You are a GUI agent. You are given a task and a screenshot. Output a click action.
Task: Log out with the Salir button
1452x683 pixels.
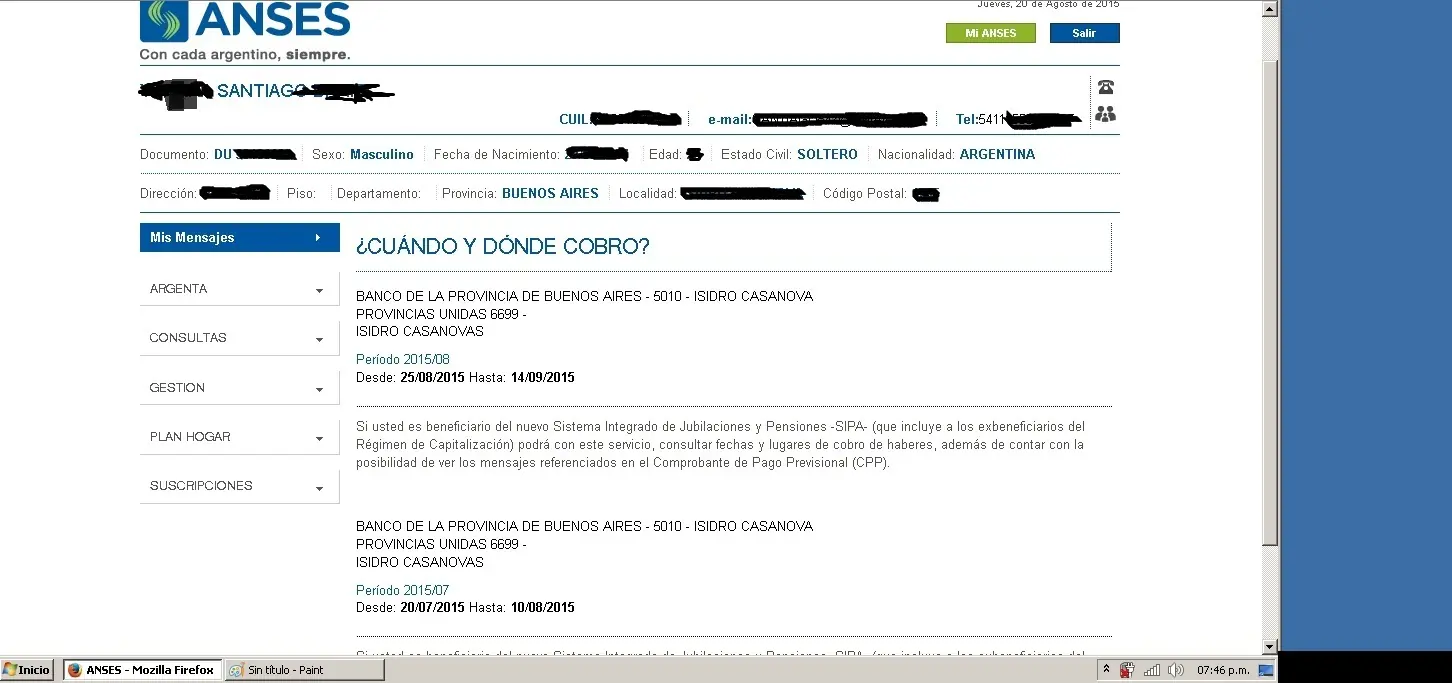click(1084, 33)
